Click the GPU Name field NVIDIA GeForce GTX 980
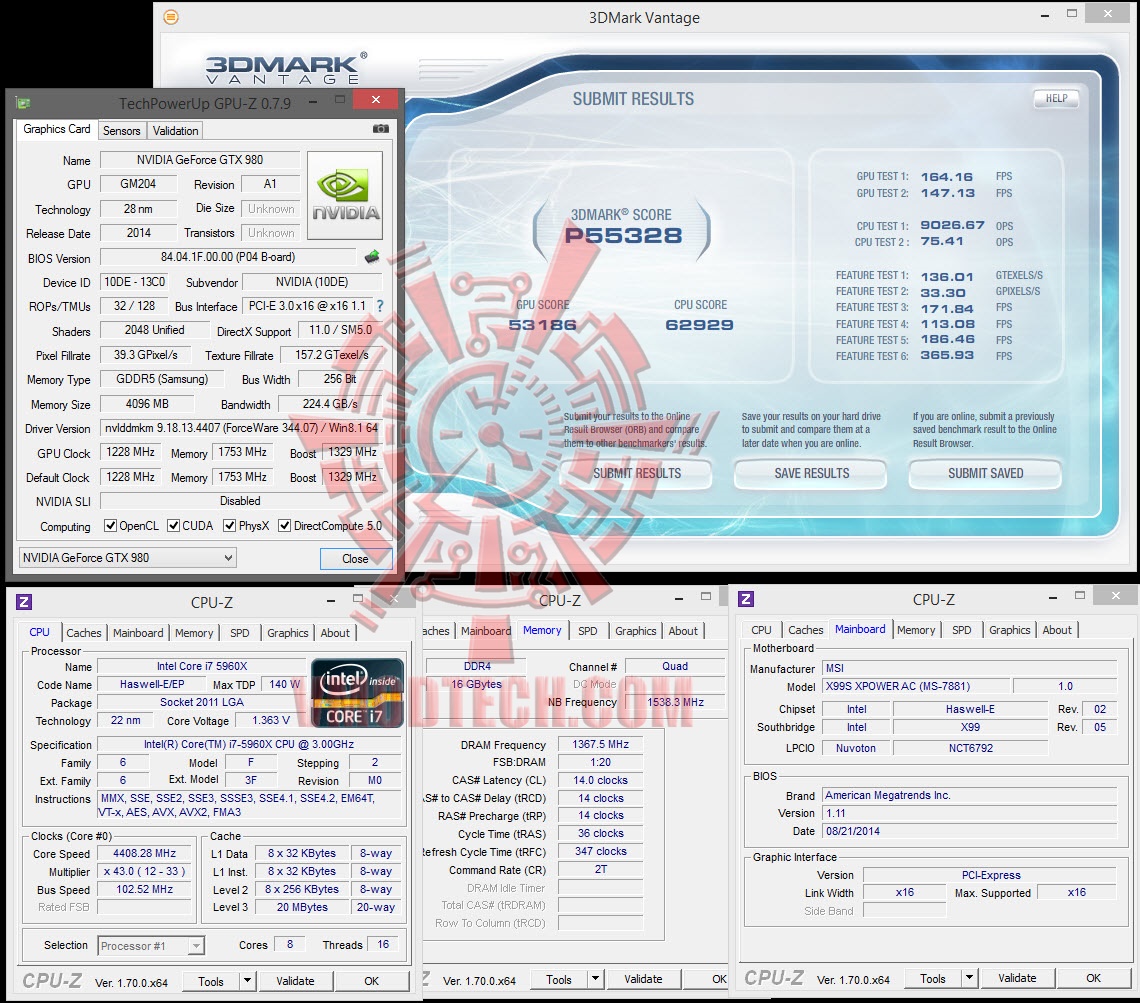The image size is (1140, 1003). 200,160
